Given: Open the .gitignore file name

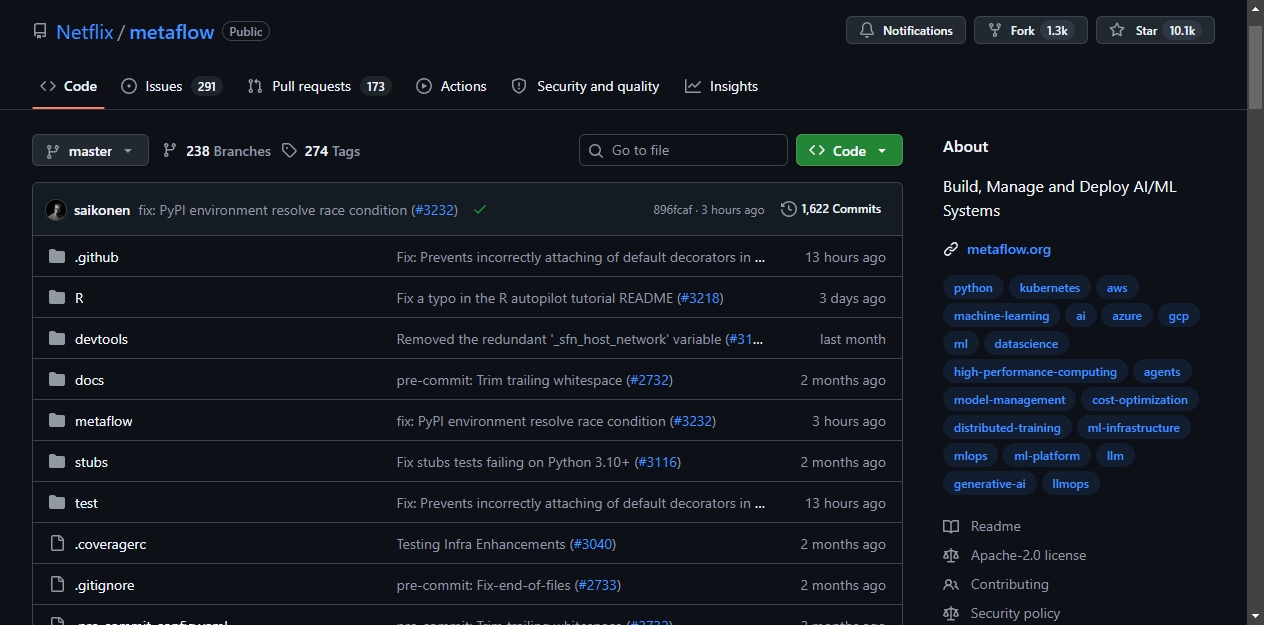Looking at the screenshot, I should [105, 585].
